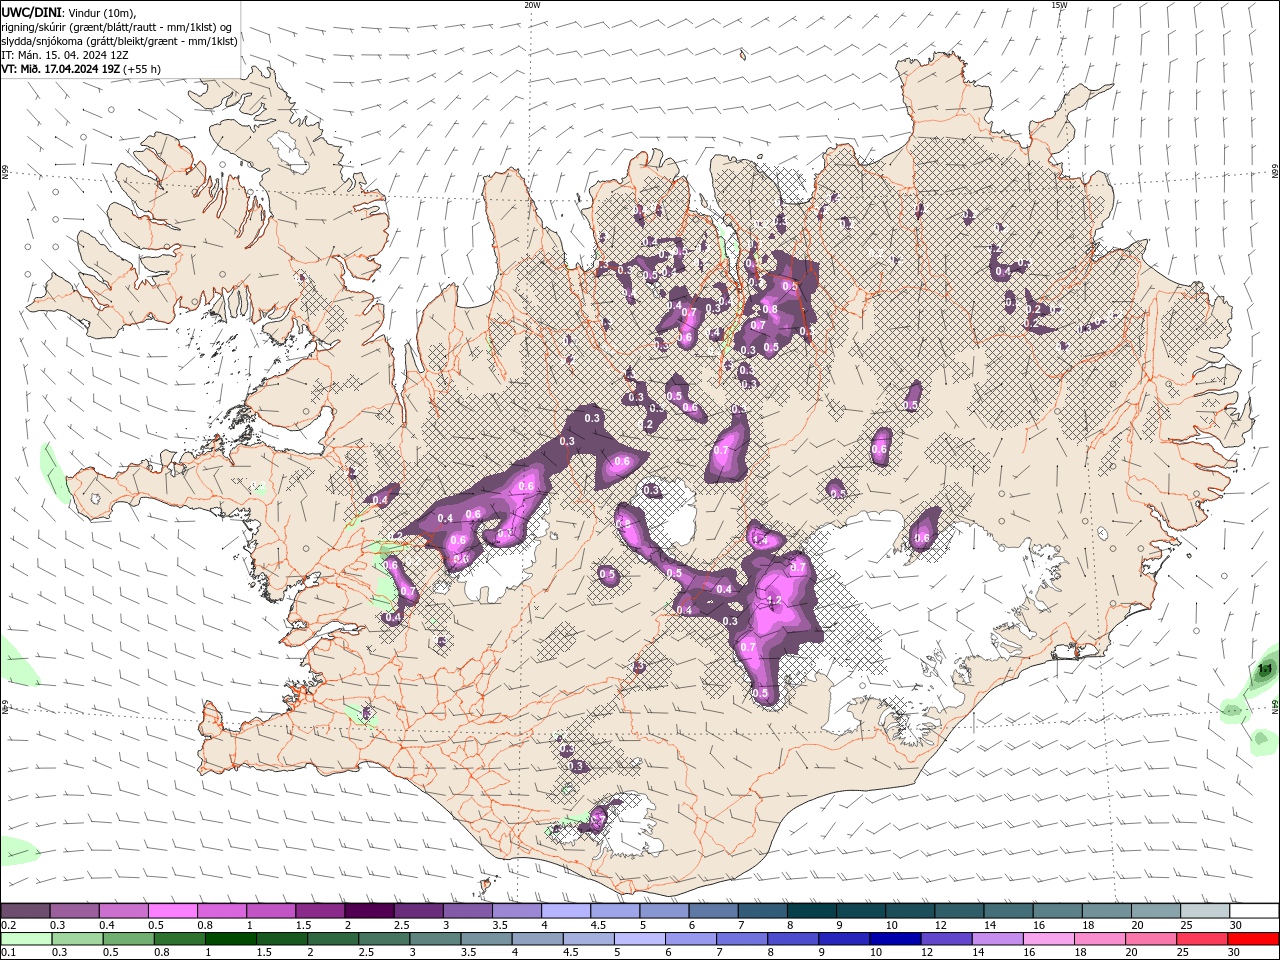Viewport: 1280px width, 960px height.
Task: Click the 'IT: Mán. 15. 04. 2024 12Z' line
Action: tap(65, 55)
